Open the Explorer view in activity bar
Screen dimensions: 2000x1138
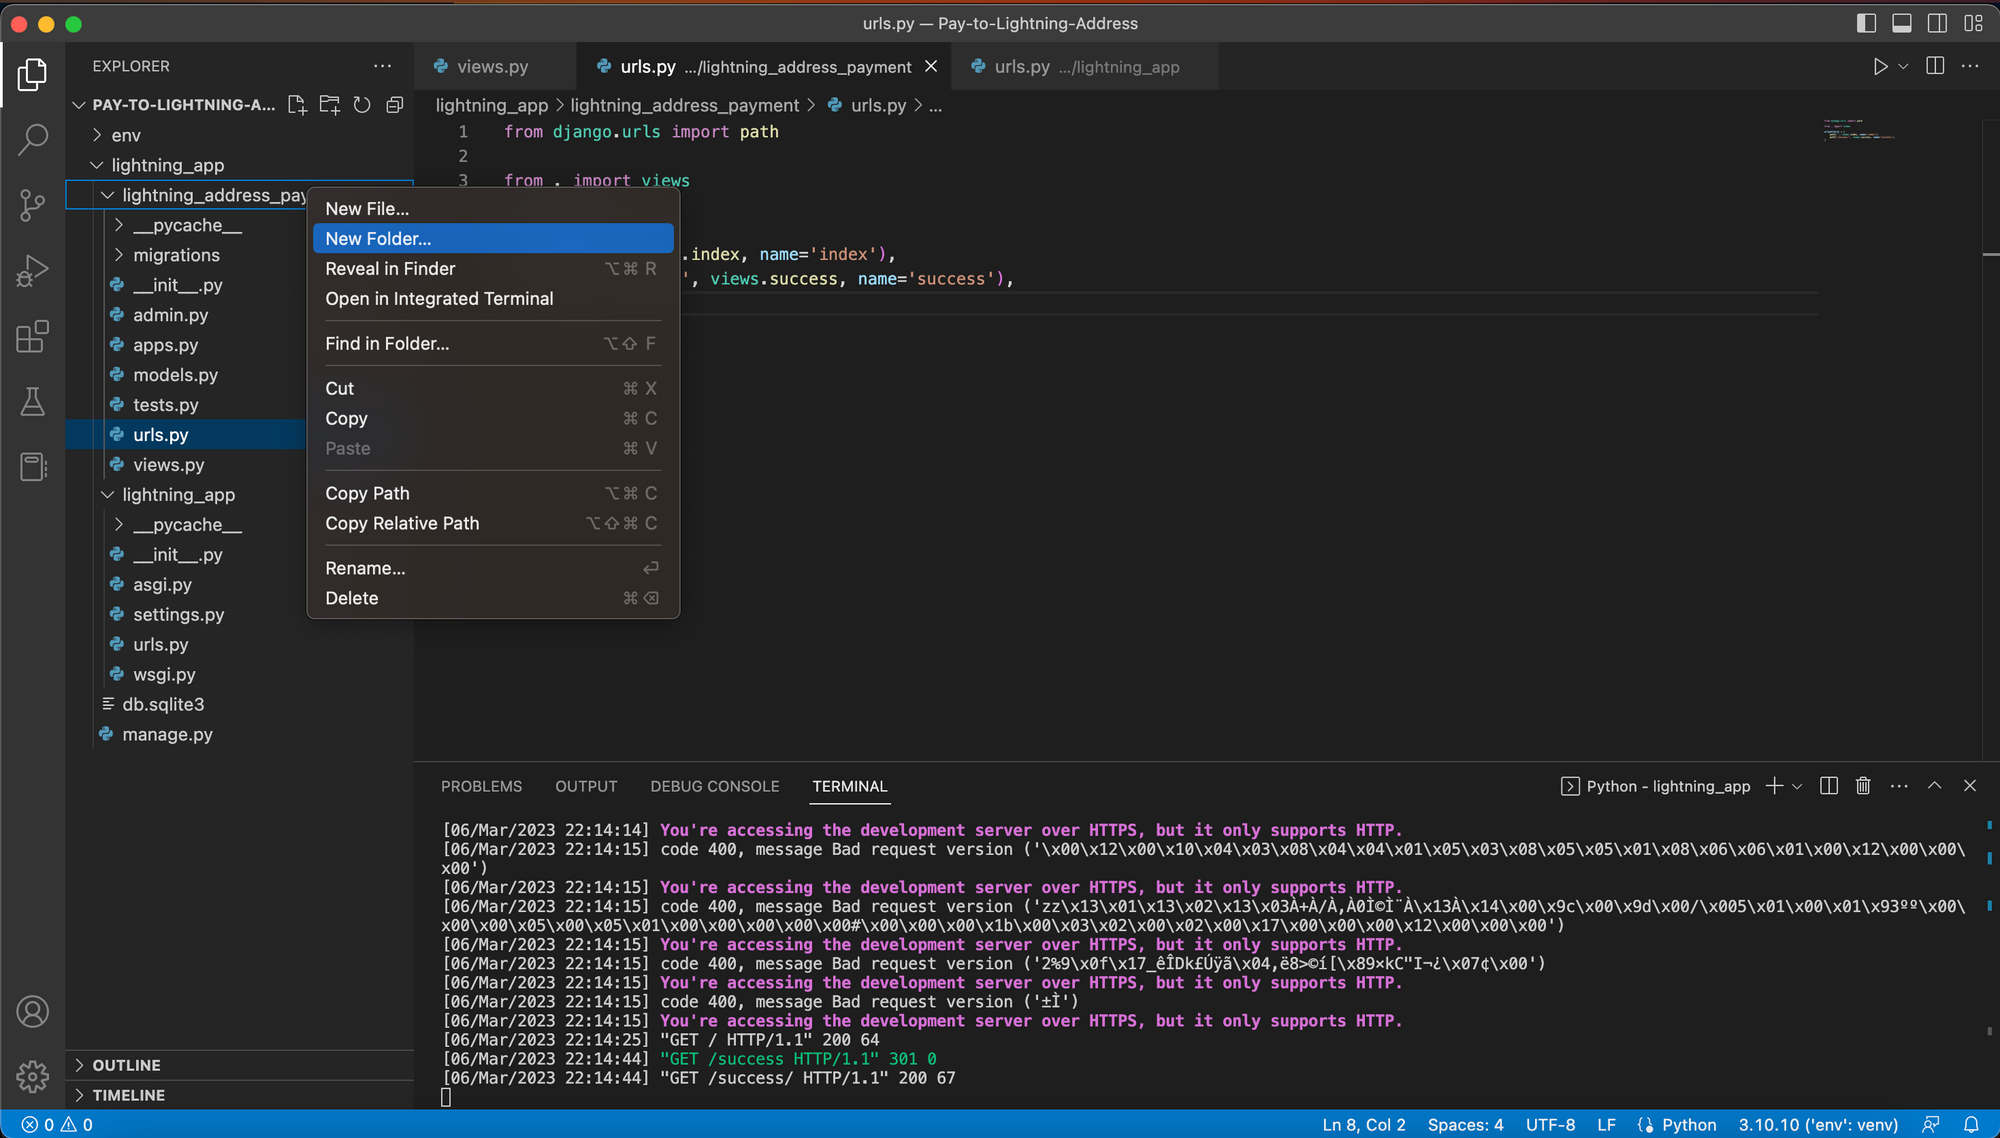coord(32,74)
